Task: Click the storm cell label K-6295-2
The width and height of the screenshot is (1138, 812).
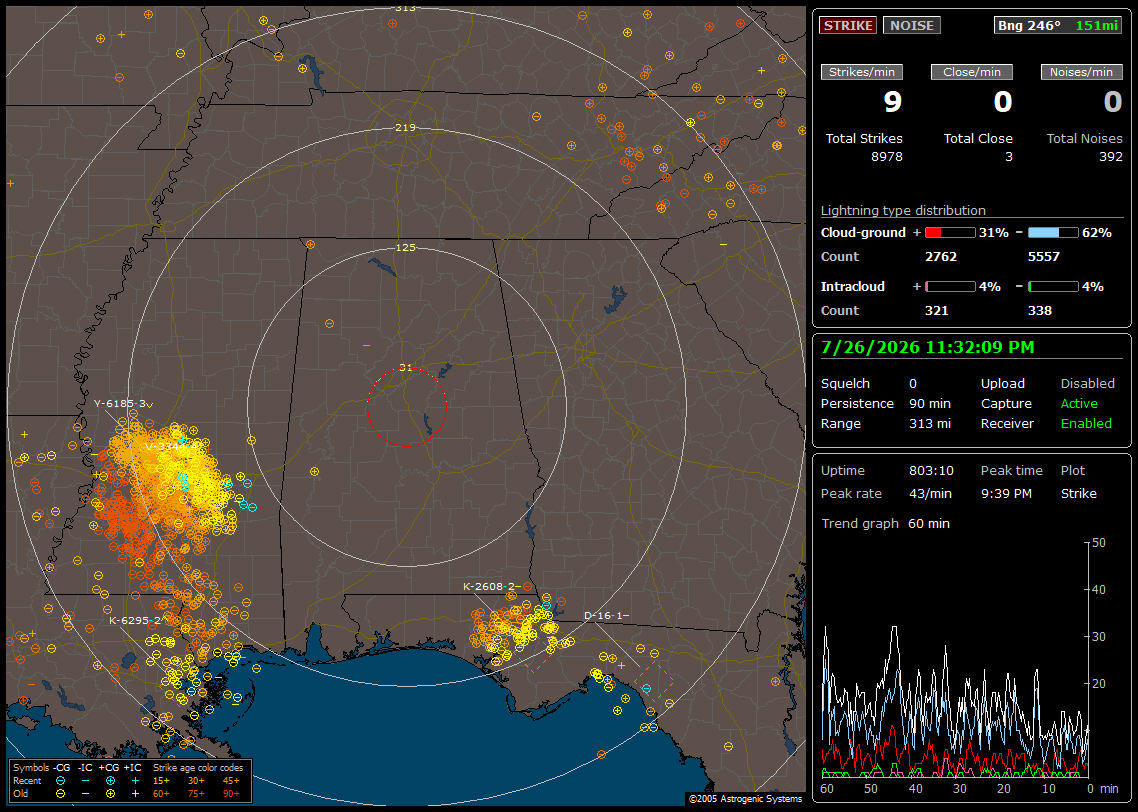Action: [135, 620]
